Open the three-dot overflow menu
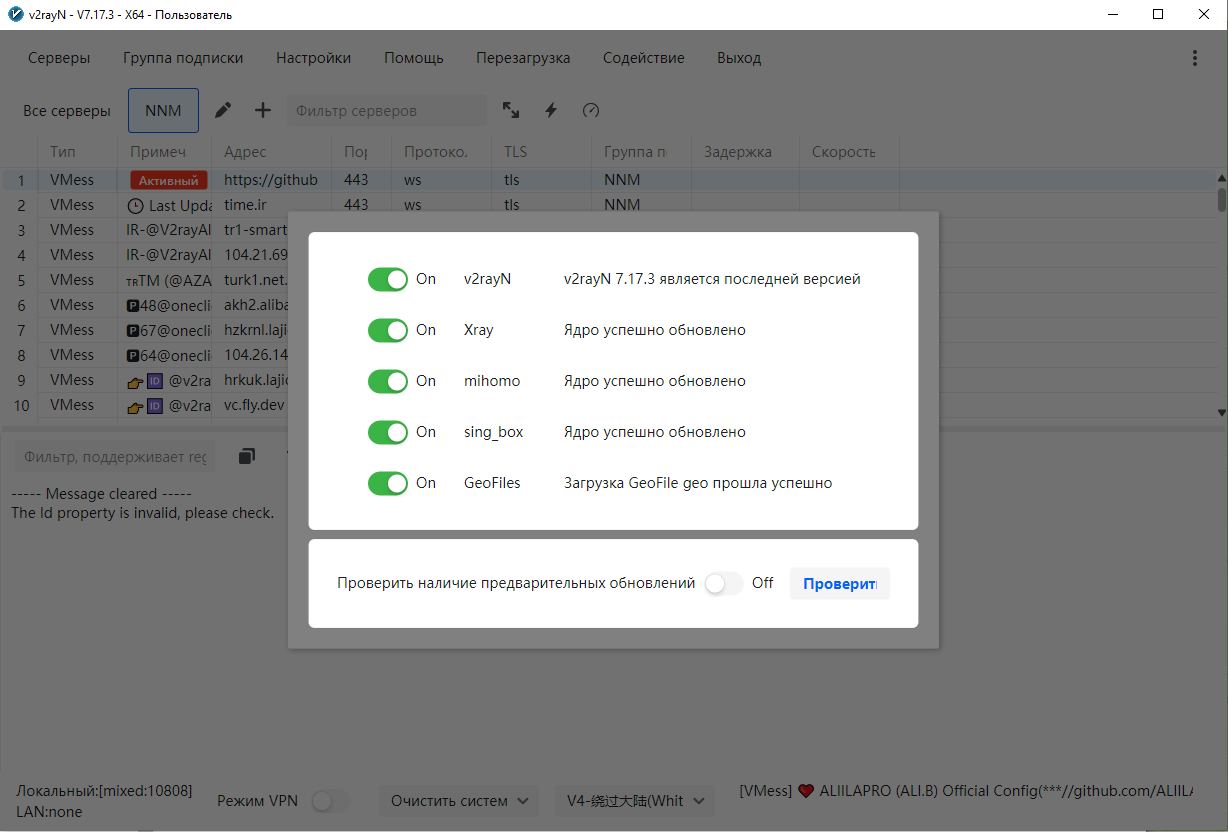This screenshot has width=1228, height=832. point(1194,58)
